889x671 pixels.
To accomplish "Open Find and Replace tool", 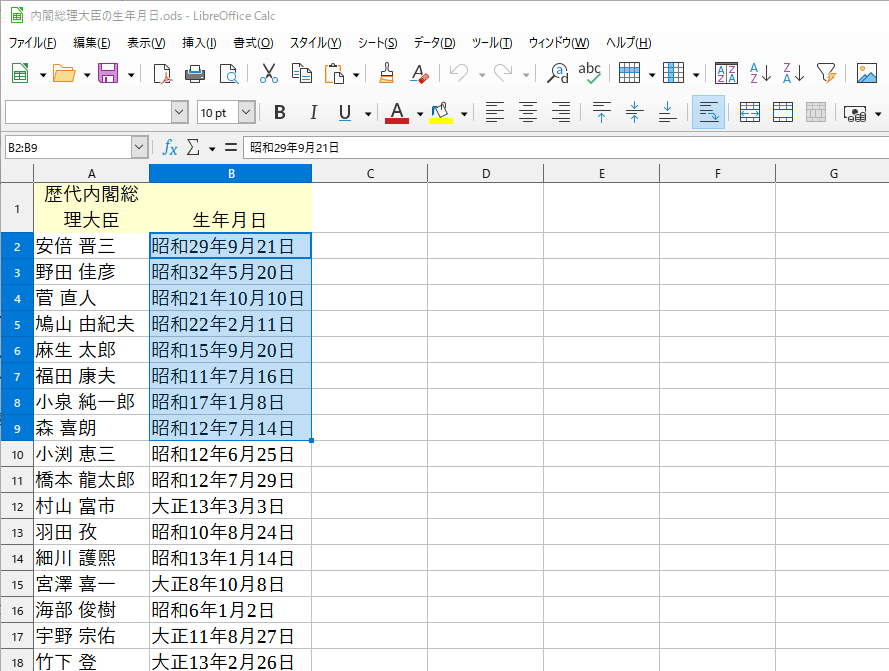I will coord(558,73).
